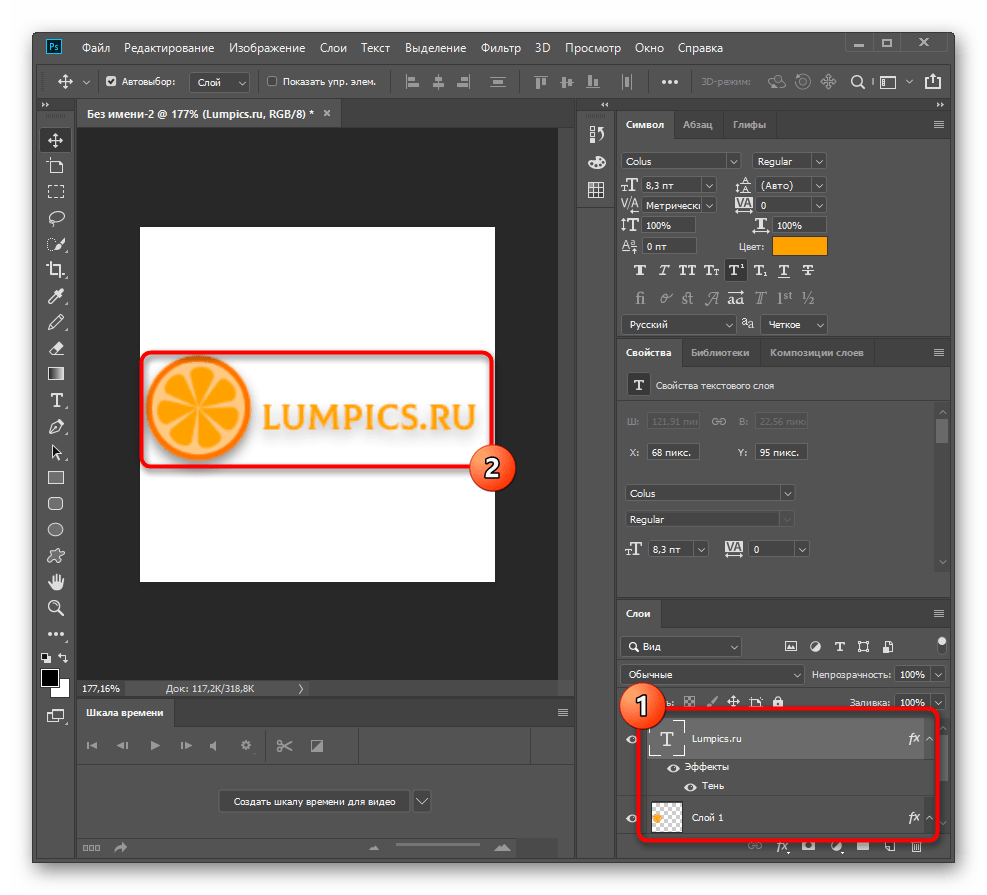Image resolution: width=987 pixels, height=895 pixels.
Task: Close the Без имени-2 document tab
Action: (327, 113)
